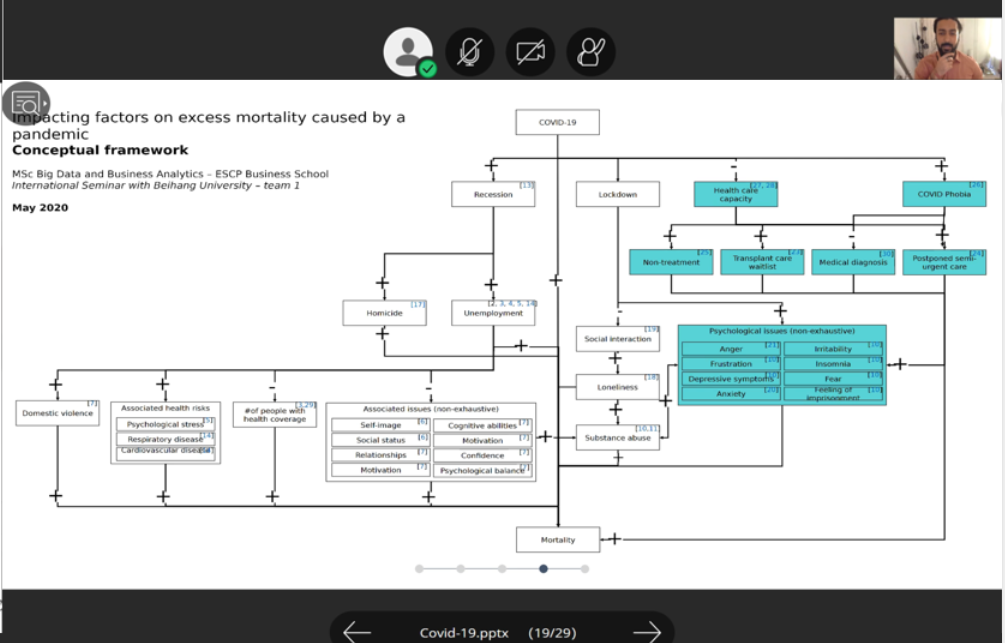Go to the previous slide arrow
The width and height of the screenshot is (1005, 643).
click(357, 632)
